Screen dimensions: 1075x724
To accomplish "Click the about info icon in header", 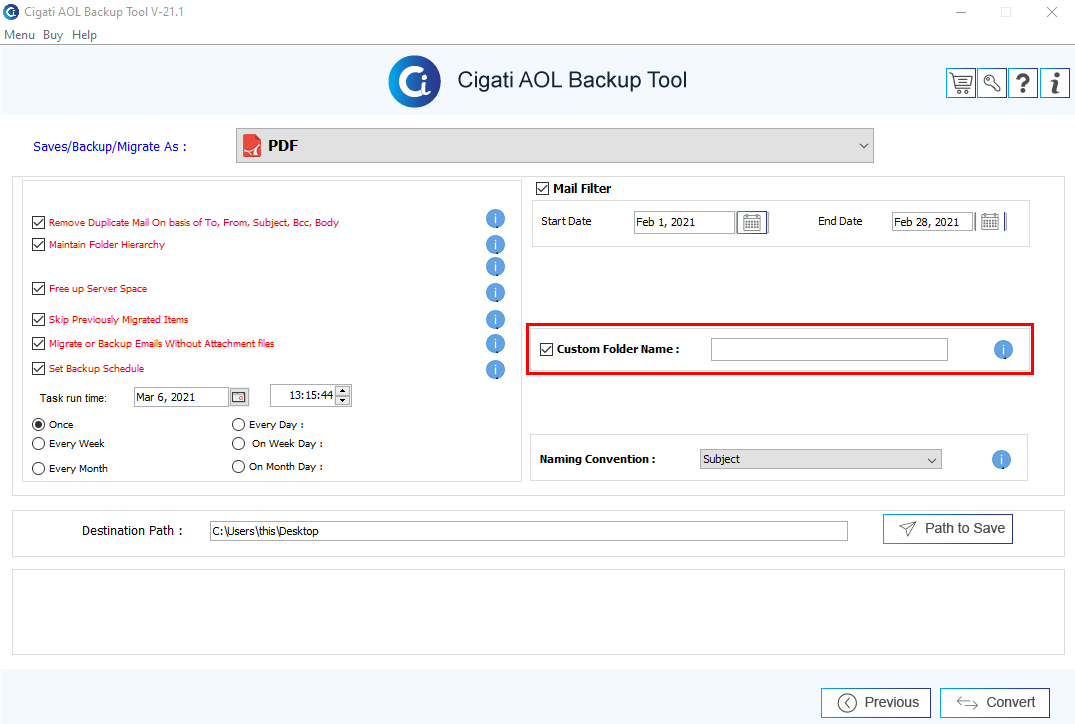I will click(x=1054, y=84).
